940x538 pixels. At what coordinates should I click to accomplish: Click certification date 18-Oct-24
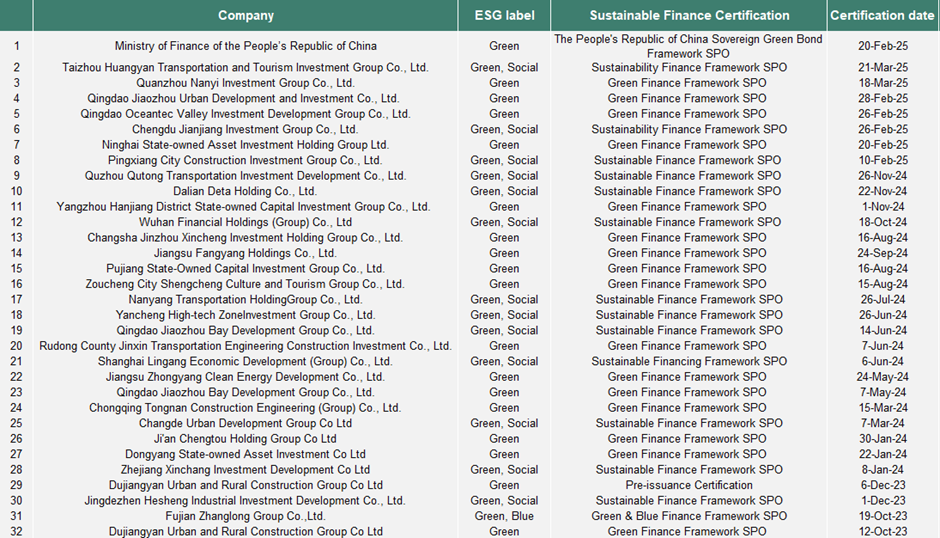coord(882,223)
